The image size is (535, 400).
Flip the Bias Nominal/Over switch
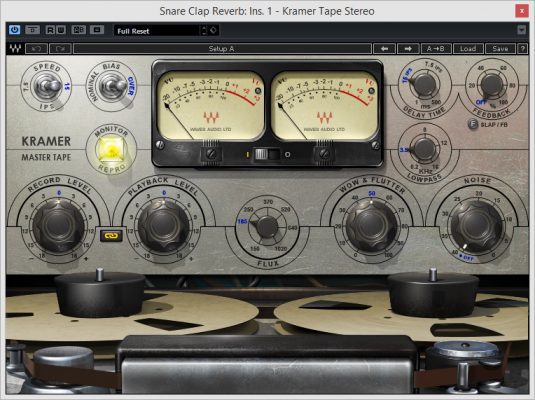pos(112,85)
